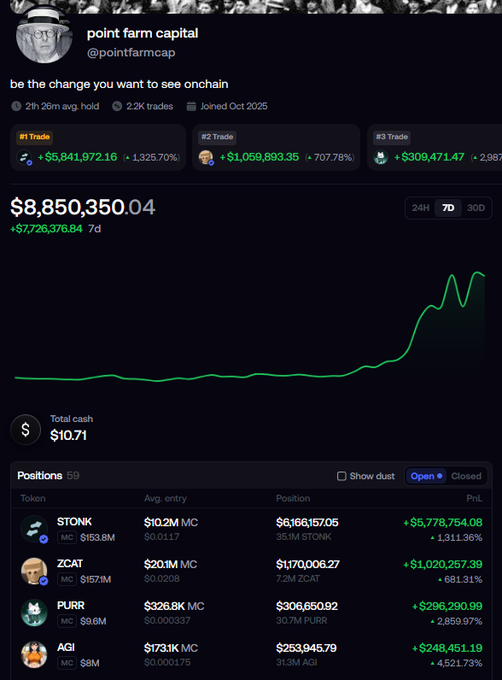The width and height of the screenshot is (502, 680).
Task: Open the PURR position row name
Action: click(x=71, y=605)
